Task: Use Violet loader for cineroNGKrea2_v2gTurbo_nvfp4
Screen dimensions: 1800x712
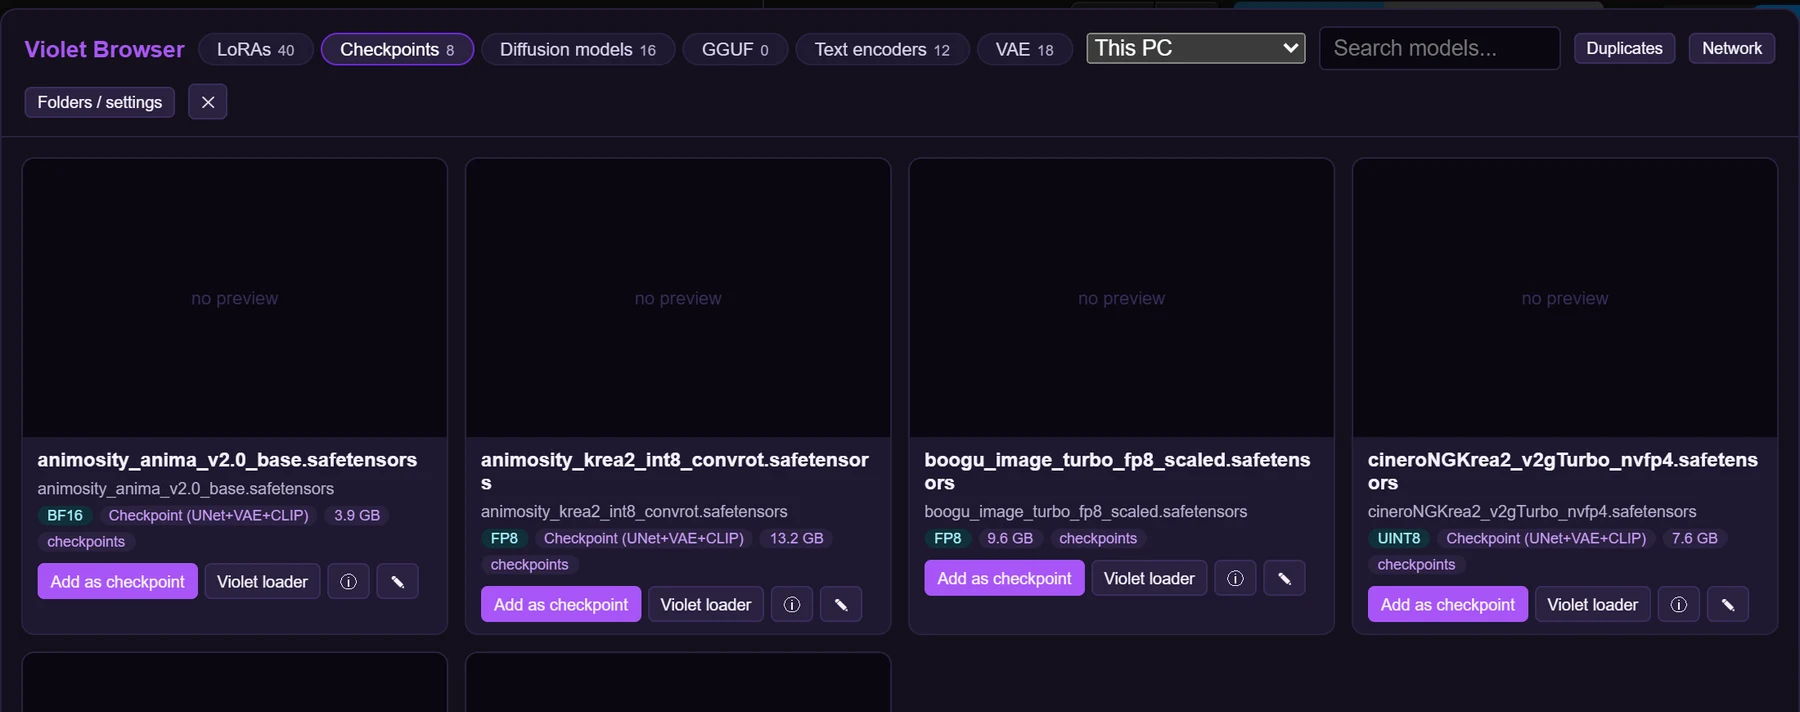Action: point(1593,605)
